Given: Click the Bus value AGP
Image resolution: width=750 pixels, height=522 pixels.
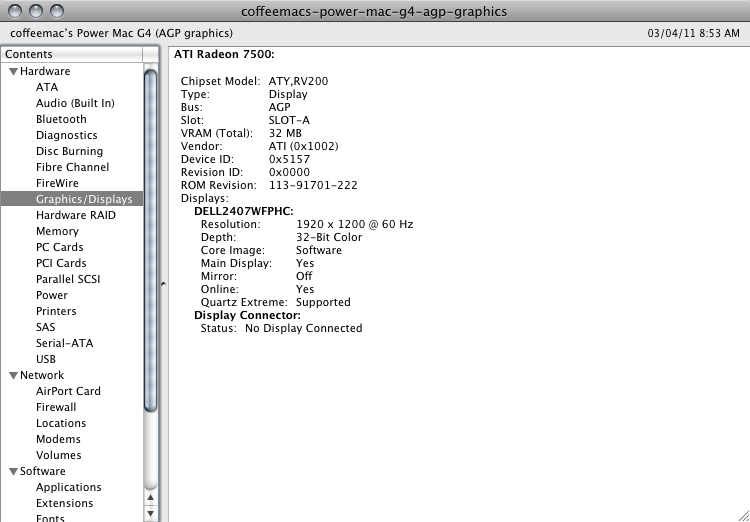Looking at the screenshot, I should [279, 107].
